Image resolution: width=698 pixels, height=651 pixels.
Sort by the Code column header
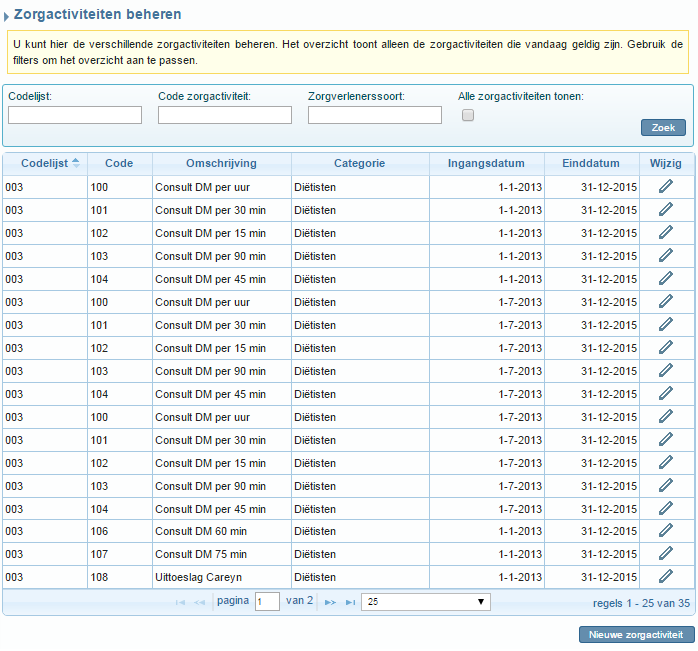pyautogui.click(x=119, y=163)
